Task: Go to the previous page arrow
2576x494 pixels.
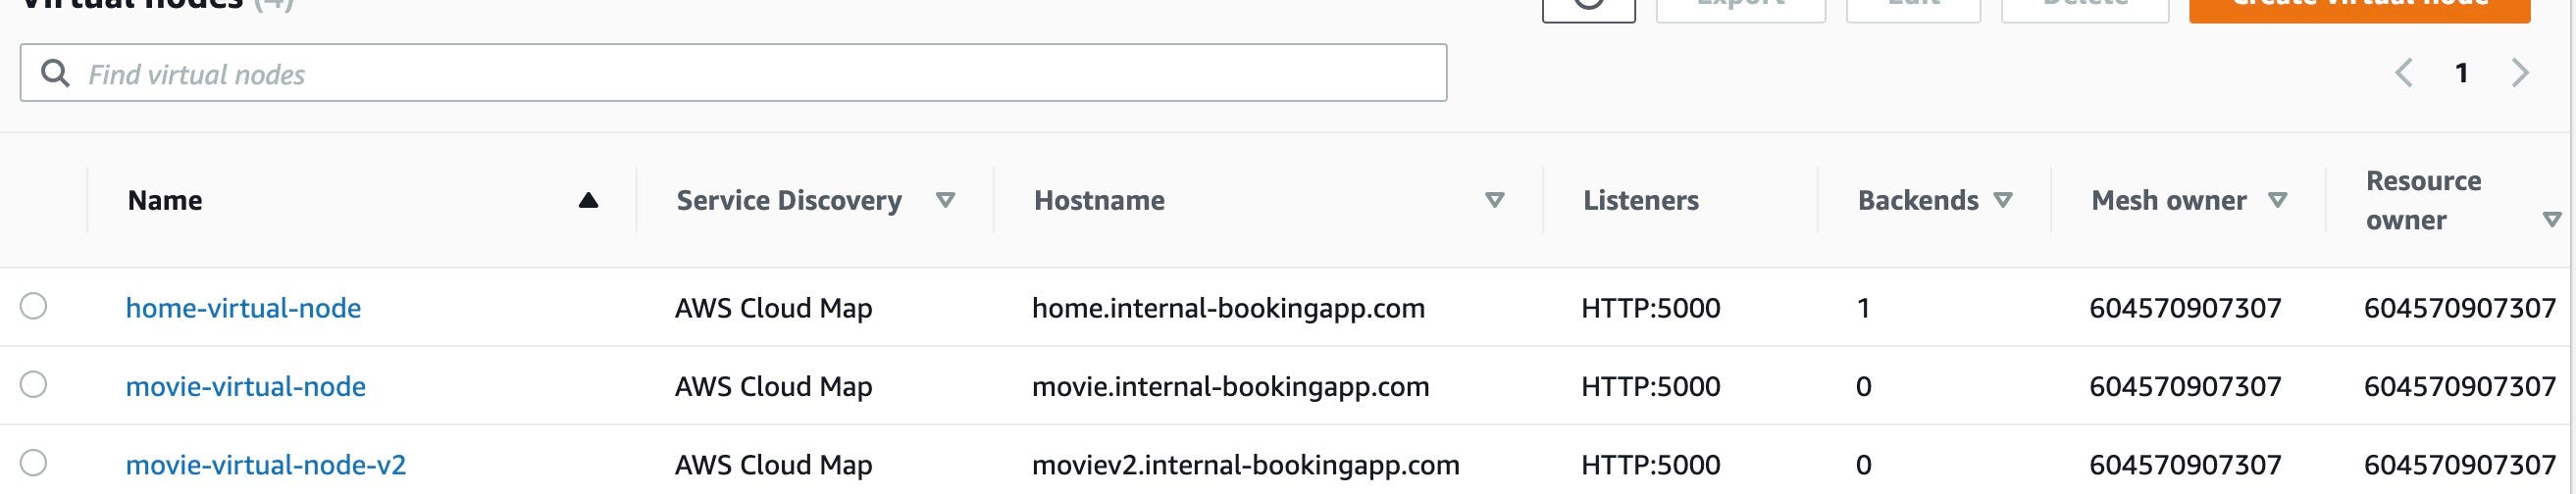Action: coord(2404,73)
